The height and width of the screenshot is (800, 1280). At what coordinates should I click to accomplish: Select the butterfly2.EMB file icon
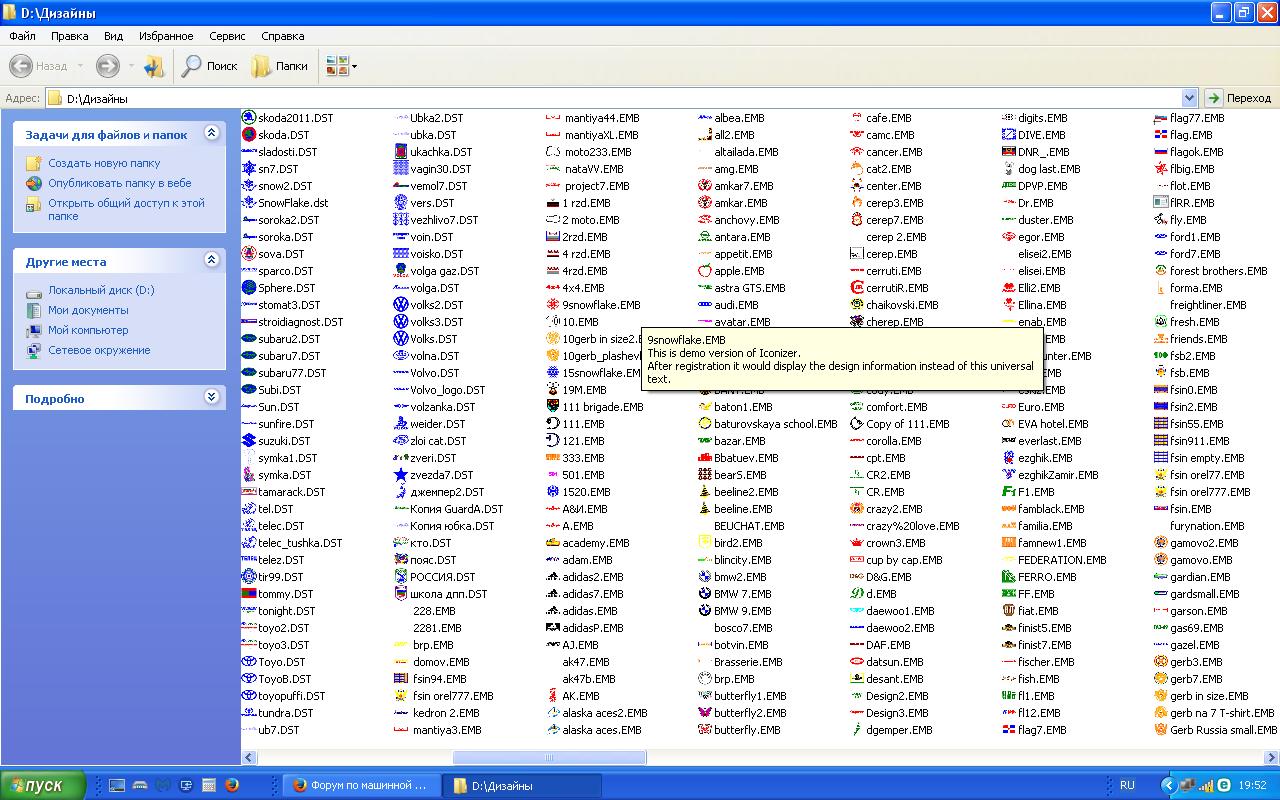coord(705,713)
